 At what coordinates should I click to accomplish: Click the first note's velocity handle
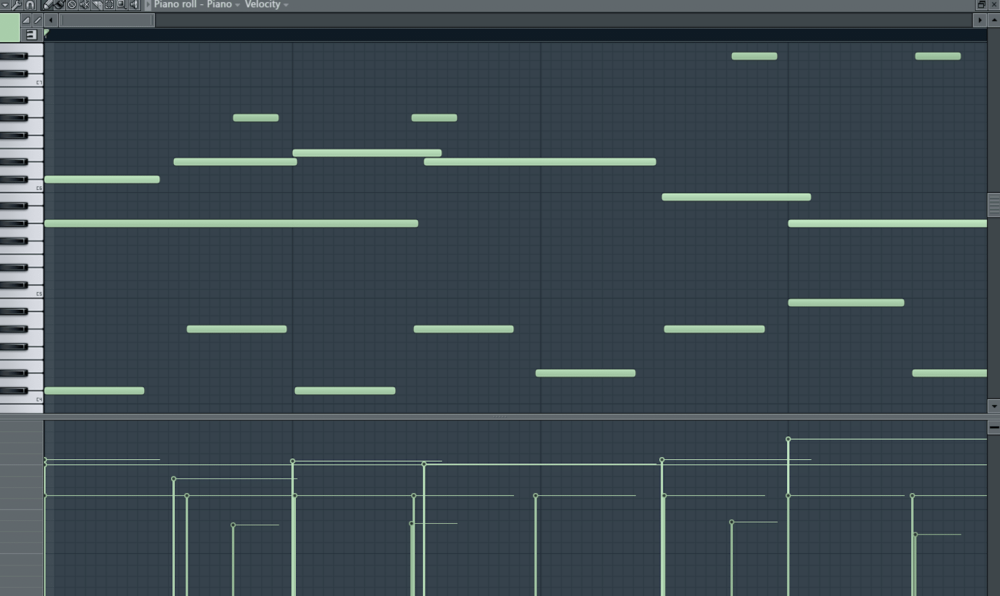46,460
